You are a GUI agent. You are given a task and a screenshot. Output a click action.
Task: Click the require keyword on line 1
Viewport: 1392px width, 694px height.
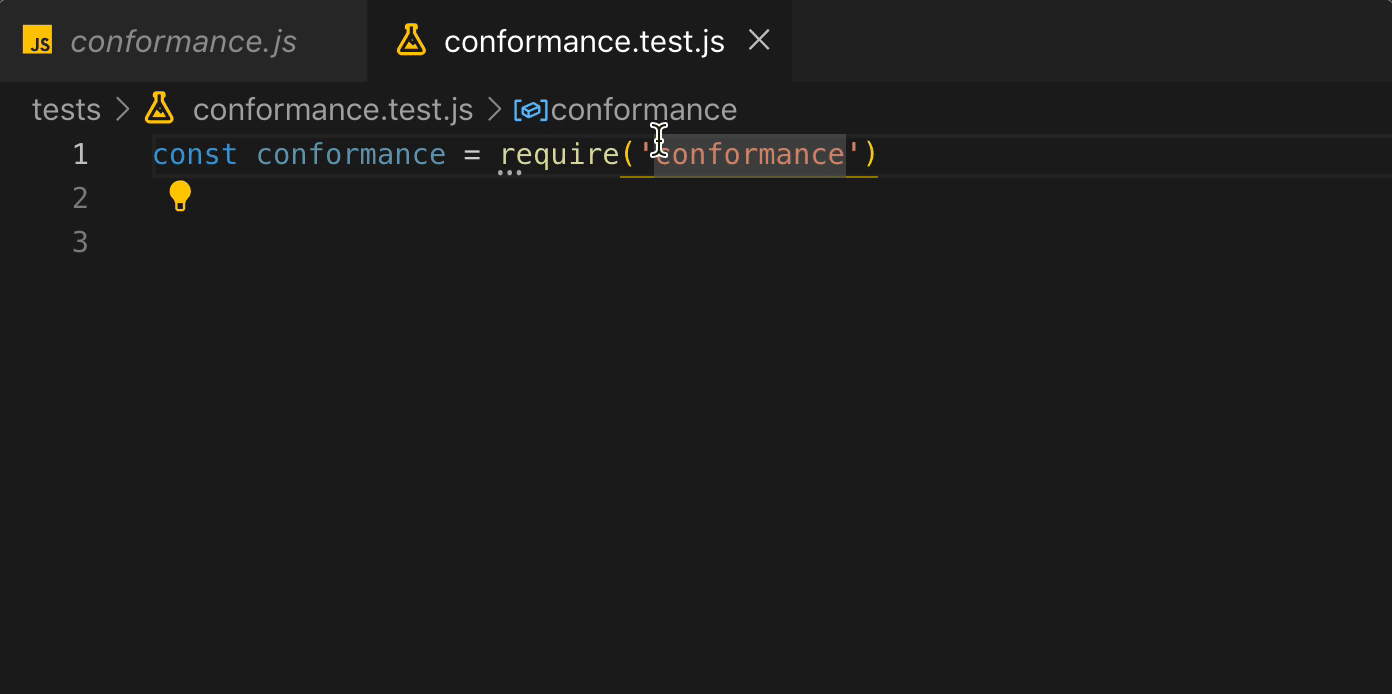click(559, 154)
